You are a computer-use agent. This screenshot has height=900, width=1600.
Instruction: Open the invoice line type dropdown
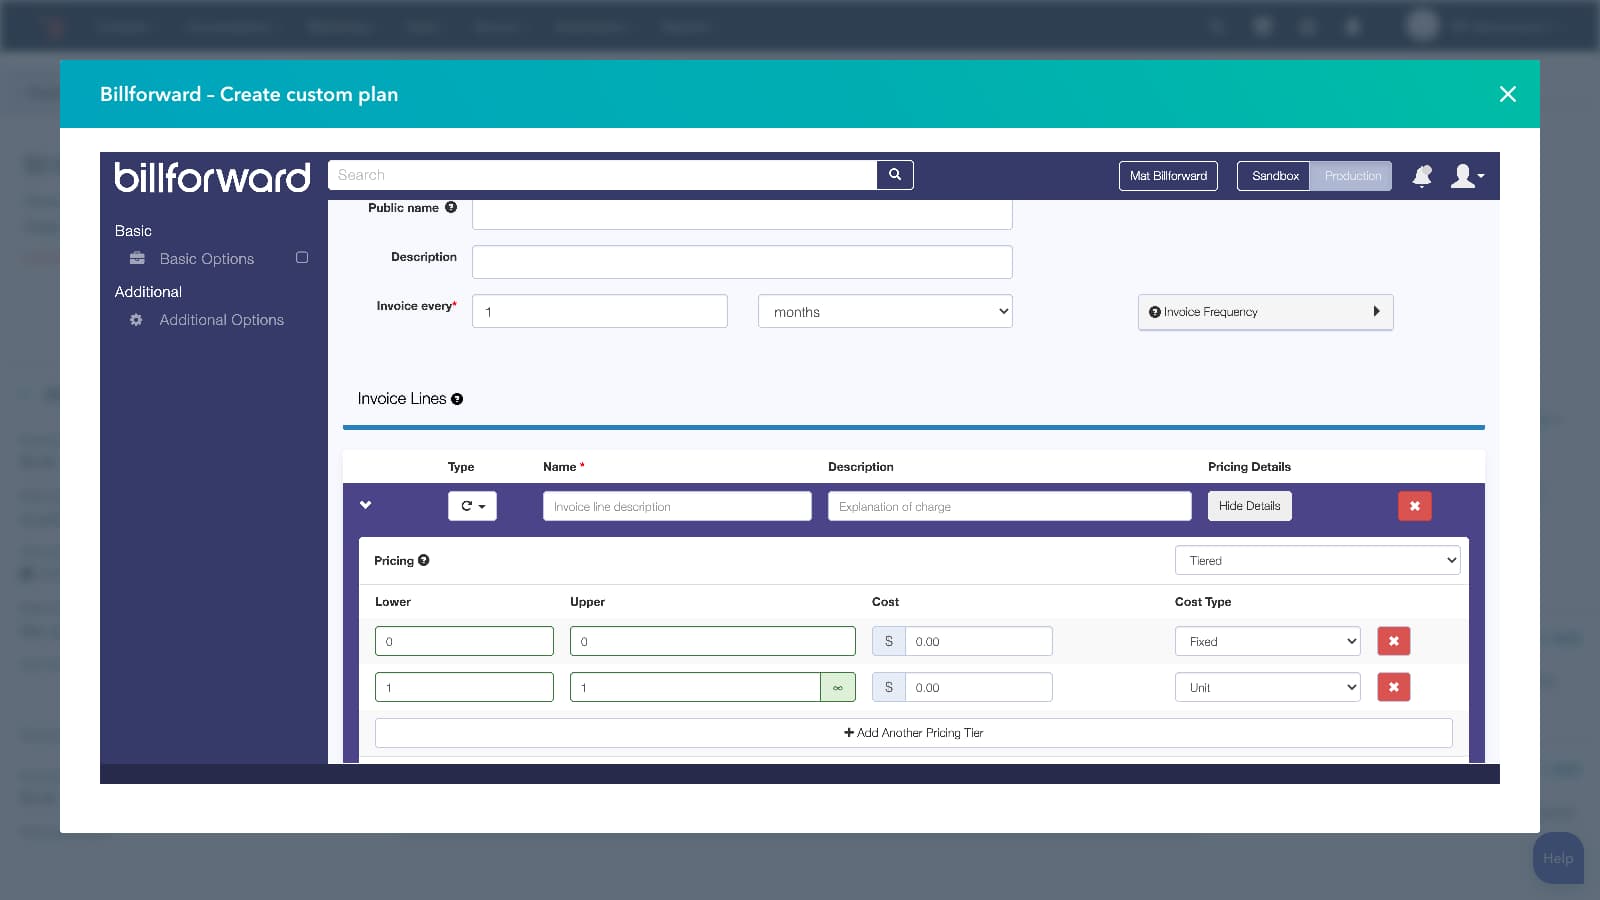tap(472, 506)
